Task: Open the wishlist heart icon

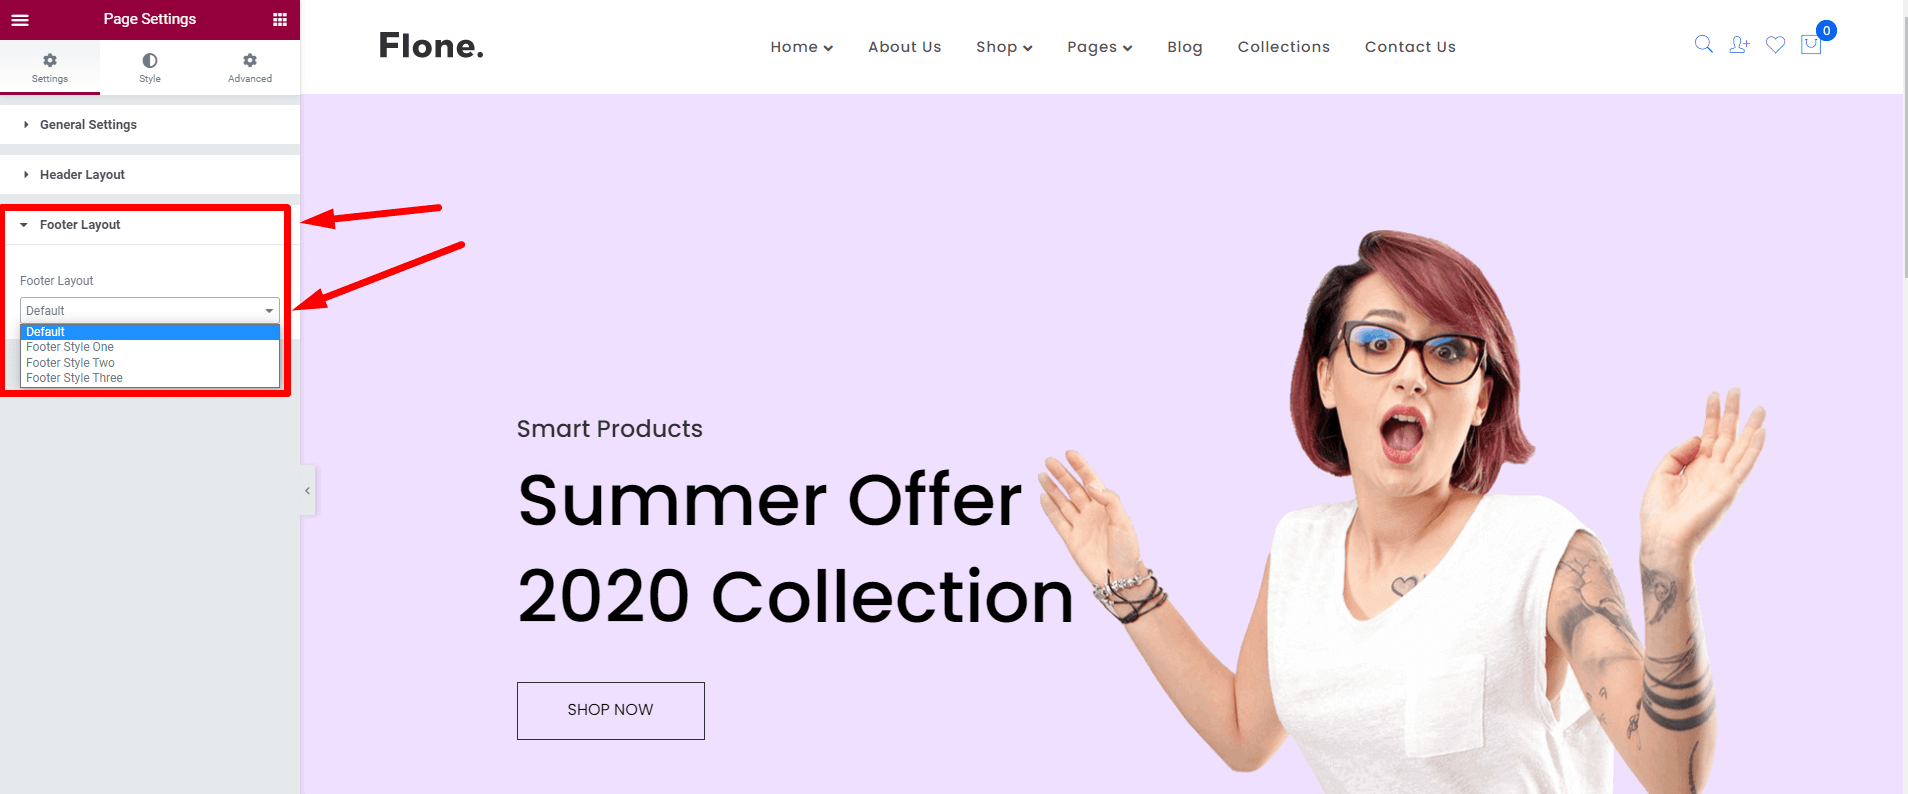Action: (x=1775, y=44)
